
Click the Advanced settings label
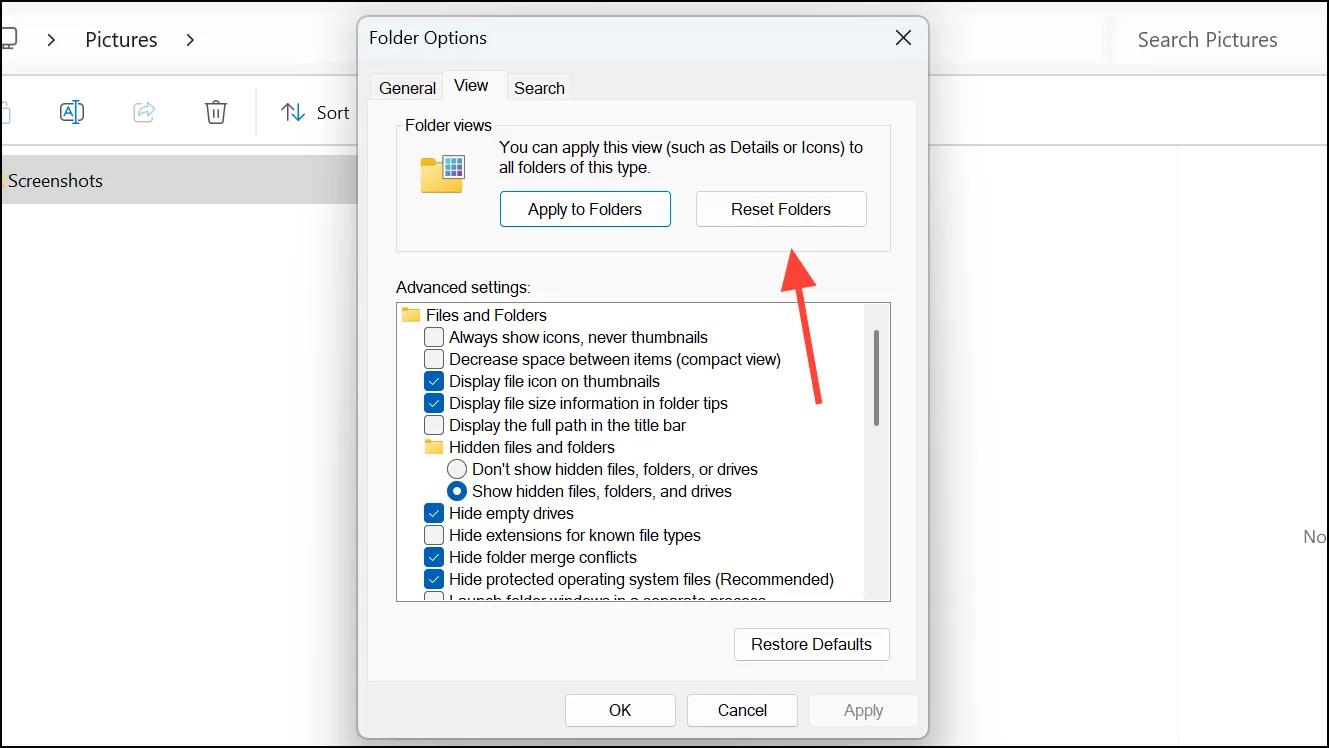463,287
